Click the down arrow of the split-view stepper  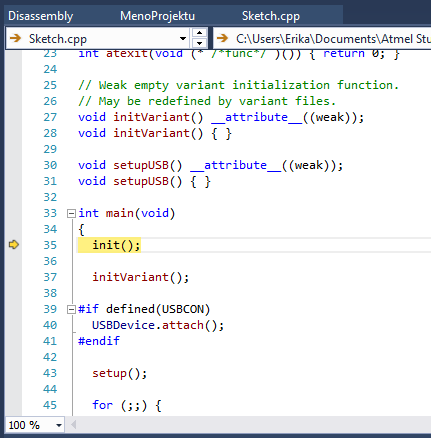[x=199, y=44]
